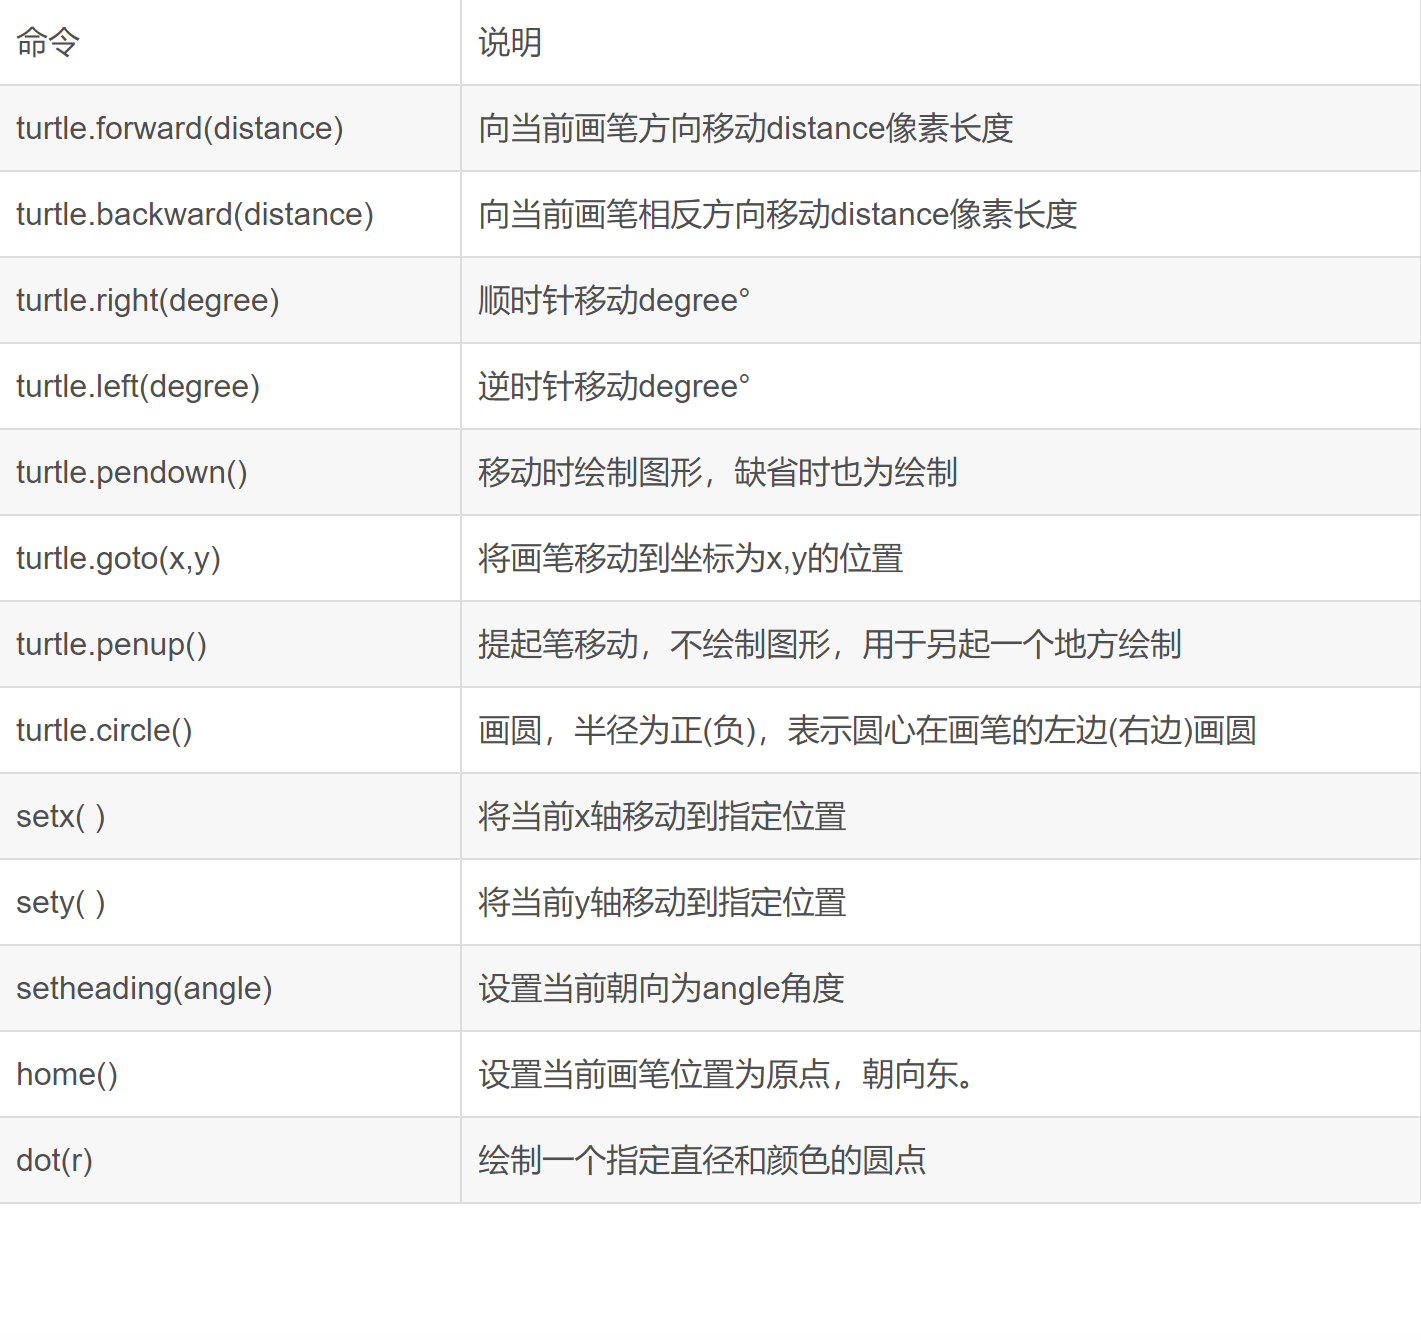The height and width of the screenshot is (1340, 1421).
Task: Click the turtle.left(degree) command text
Action: pyautogui.click(x=137, y=386)
